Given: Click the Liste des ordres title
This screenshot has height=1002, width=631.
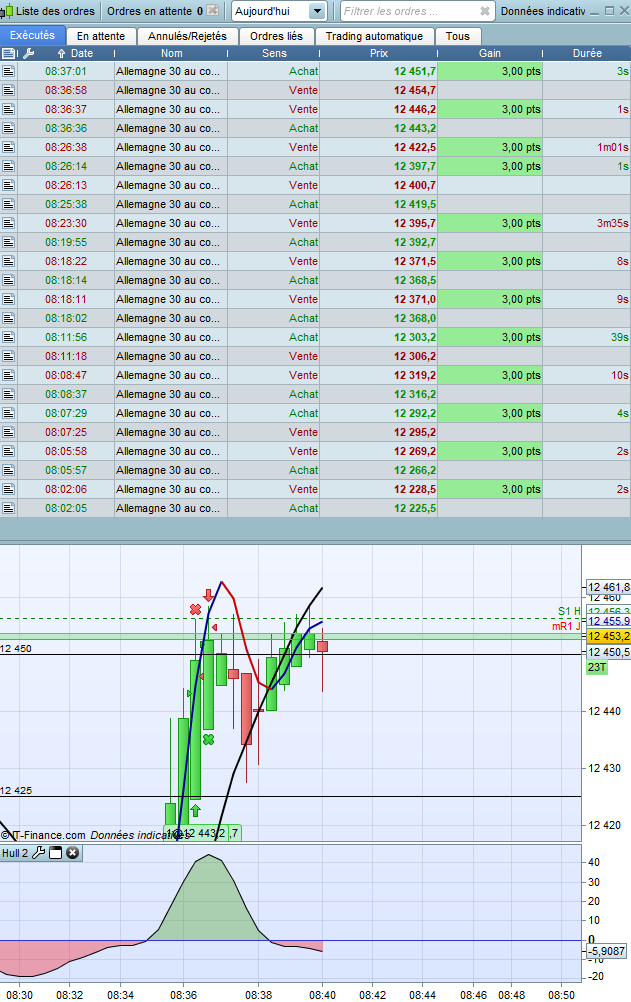Looking at the screenshot, I should click(x=55, y=12).
